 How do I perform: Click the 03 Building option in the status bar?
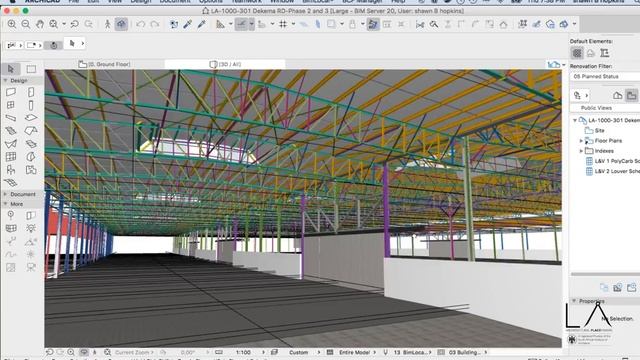(464, 352)
